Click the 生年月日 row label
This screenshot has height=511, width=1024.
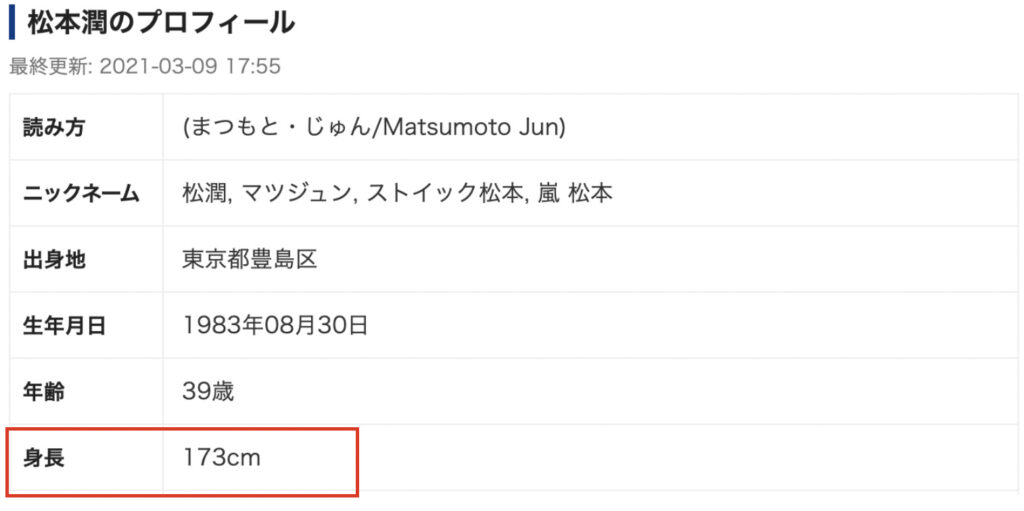pos(65,326)
